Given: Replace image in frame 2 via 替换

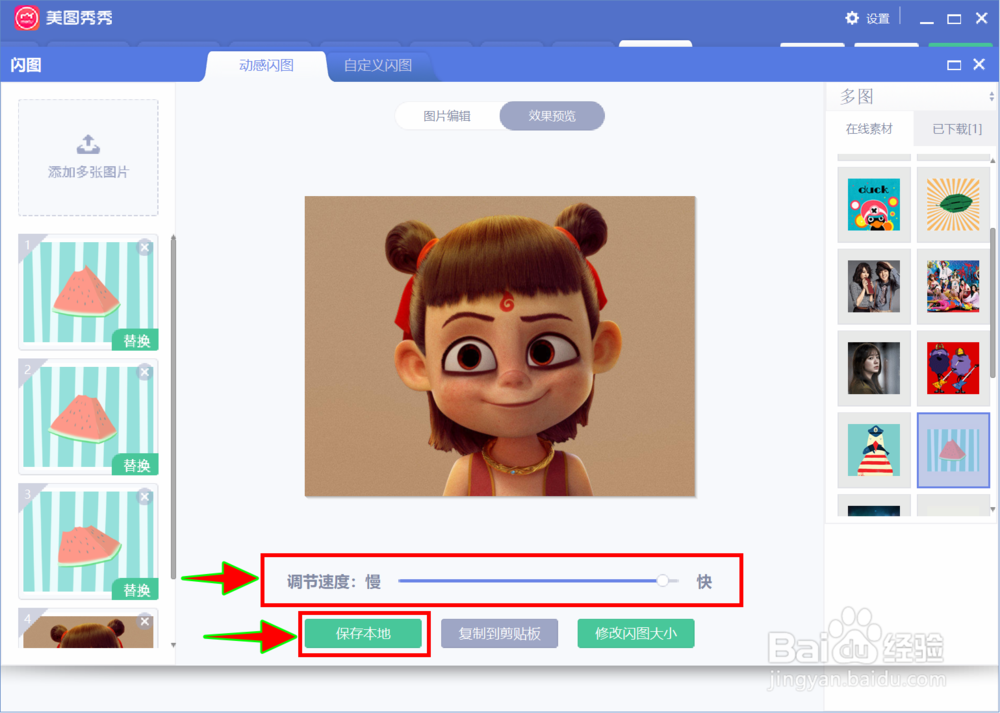Looking at the screenshot, I should pyautogui.click(x=136, y=465).
